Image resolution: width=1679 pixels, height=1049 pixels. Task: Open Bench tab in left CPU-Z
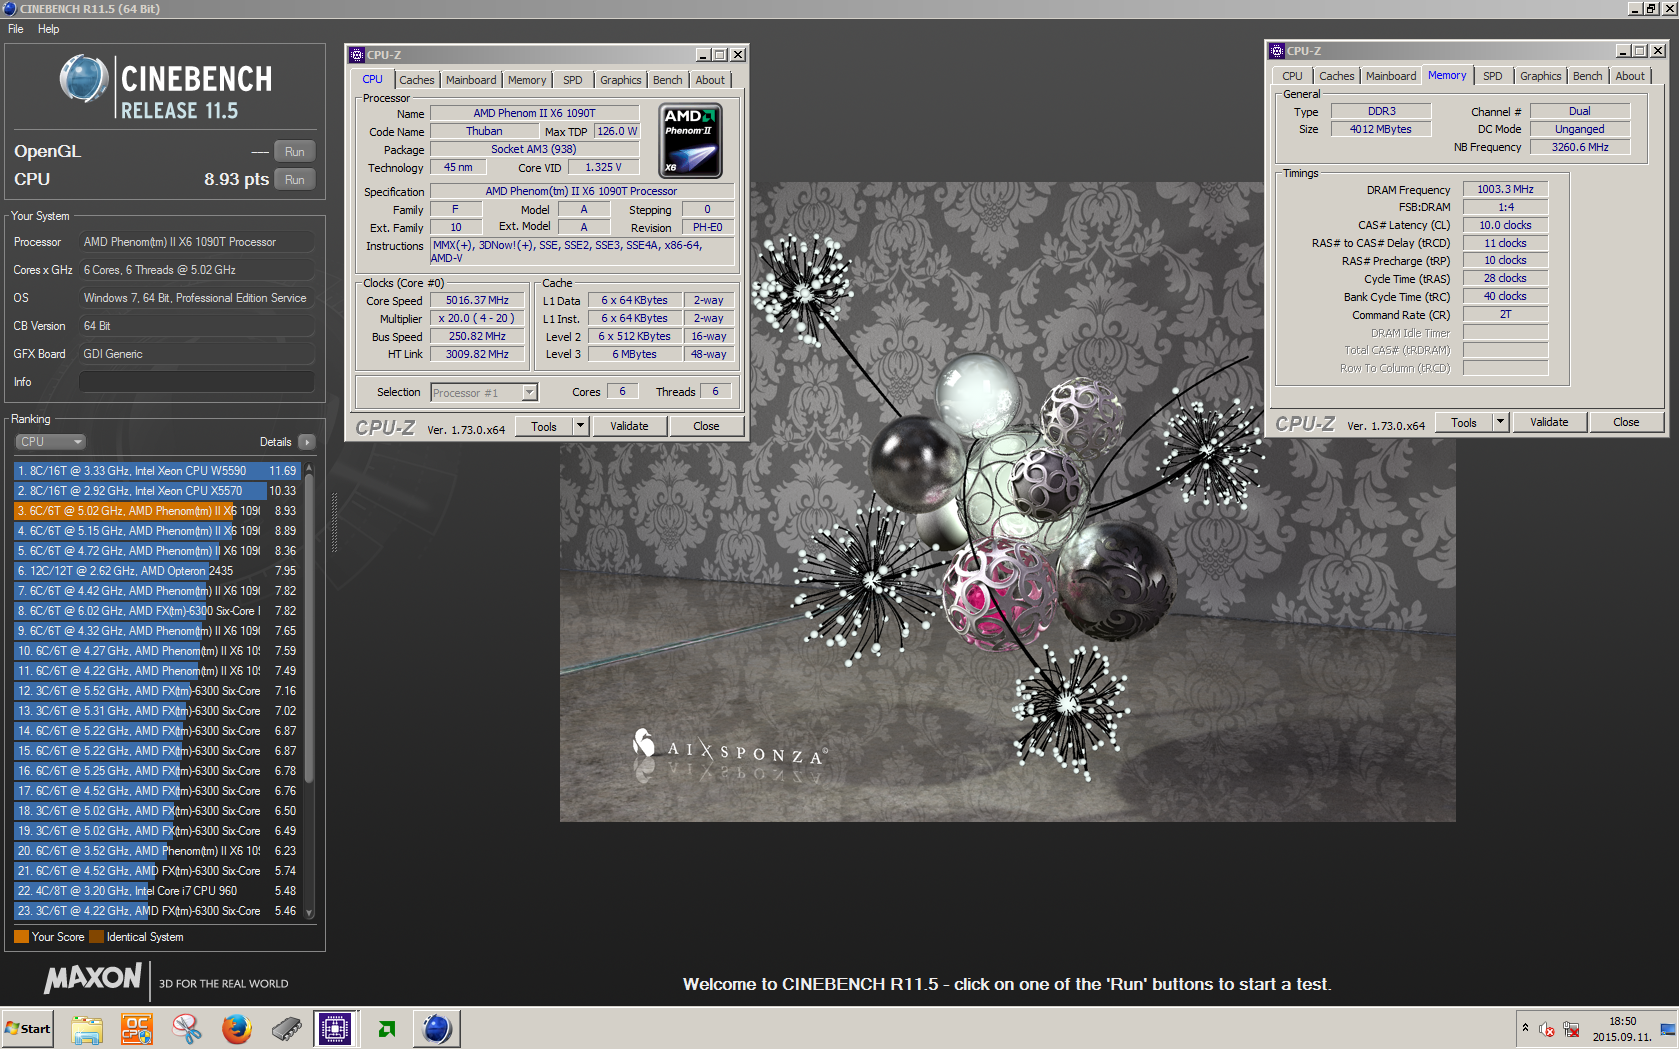pyautogui.click(x=668, y=80)
